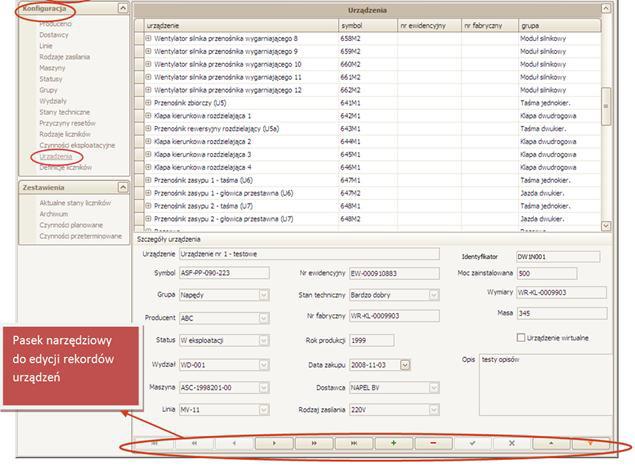
Task: Delete device record with minus button
Action: pos(433,443)
